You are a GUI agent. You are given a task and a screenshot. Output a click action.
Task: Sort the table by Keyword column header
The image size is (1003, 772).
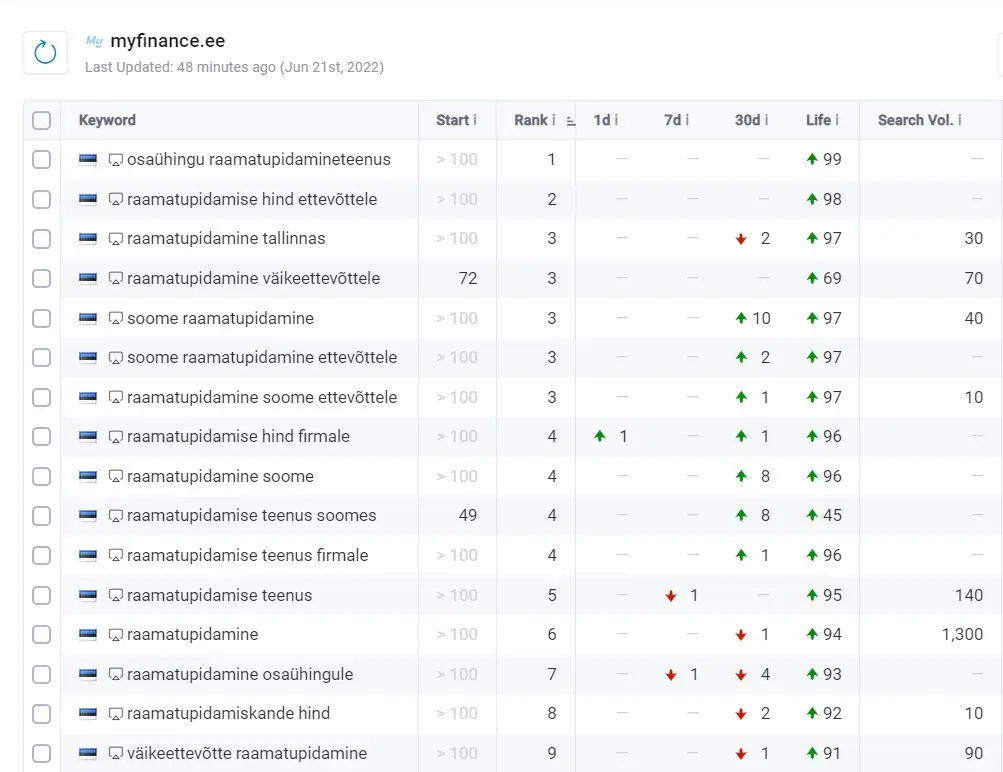107,120
